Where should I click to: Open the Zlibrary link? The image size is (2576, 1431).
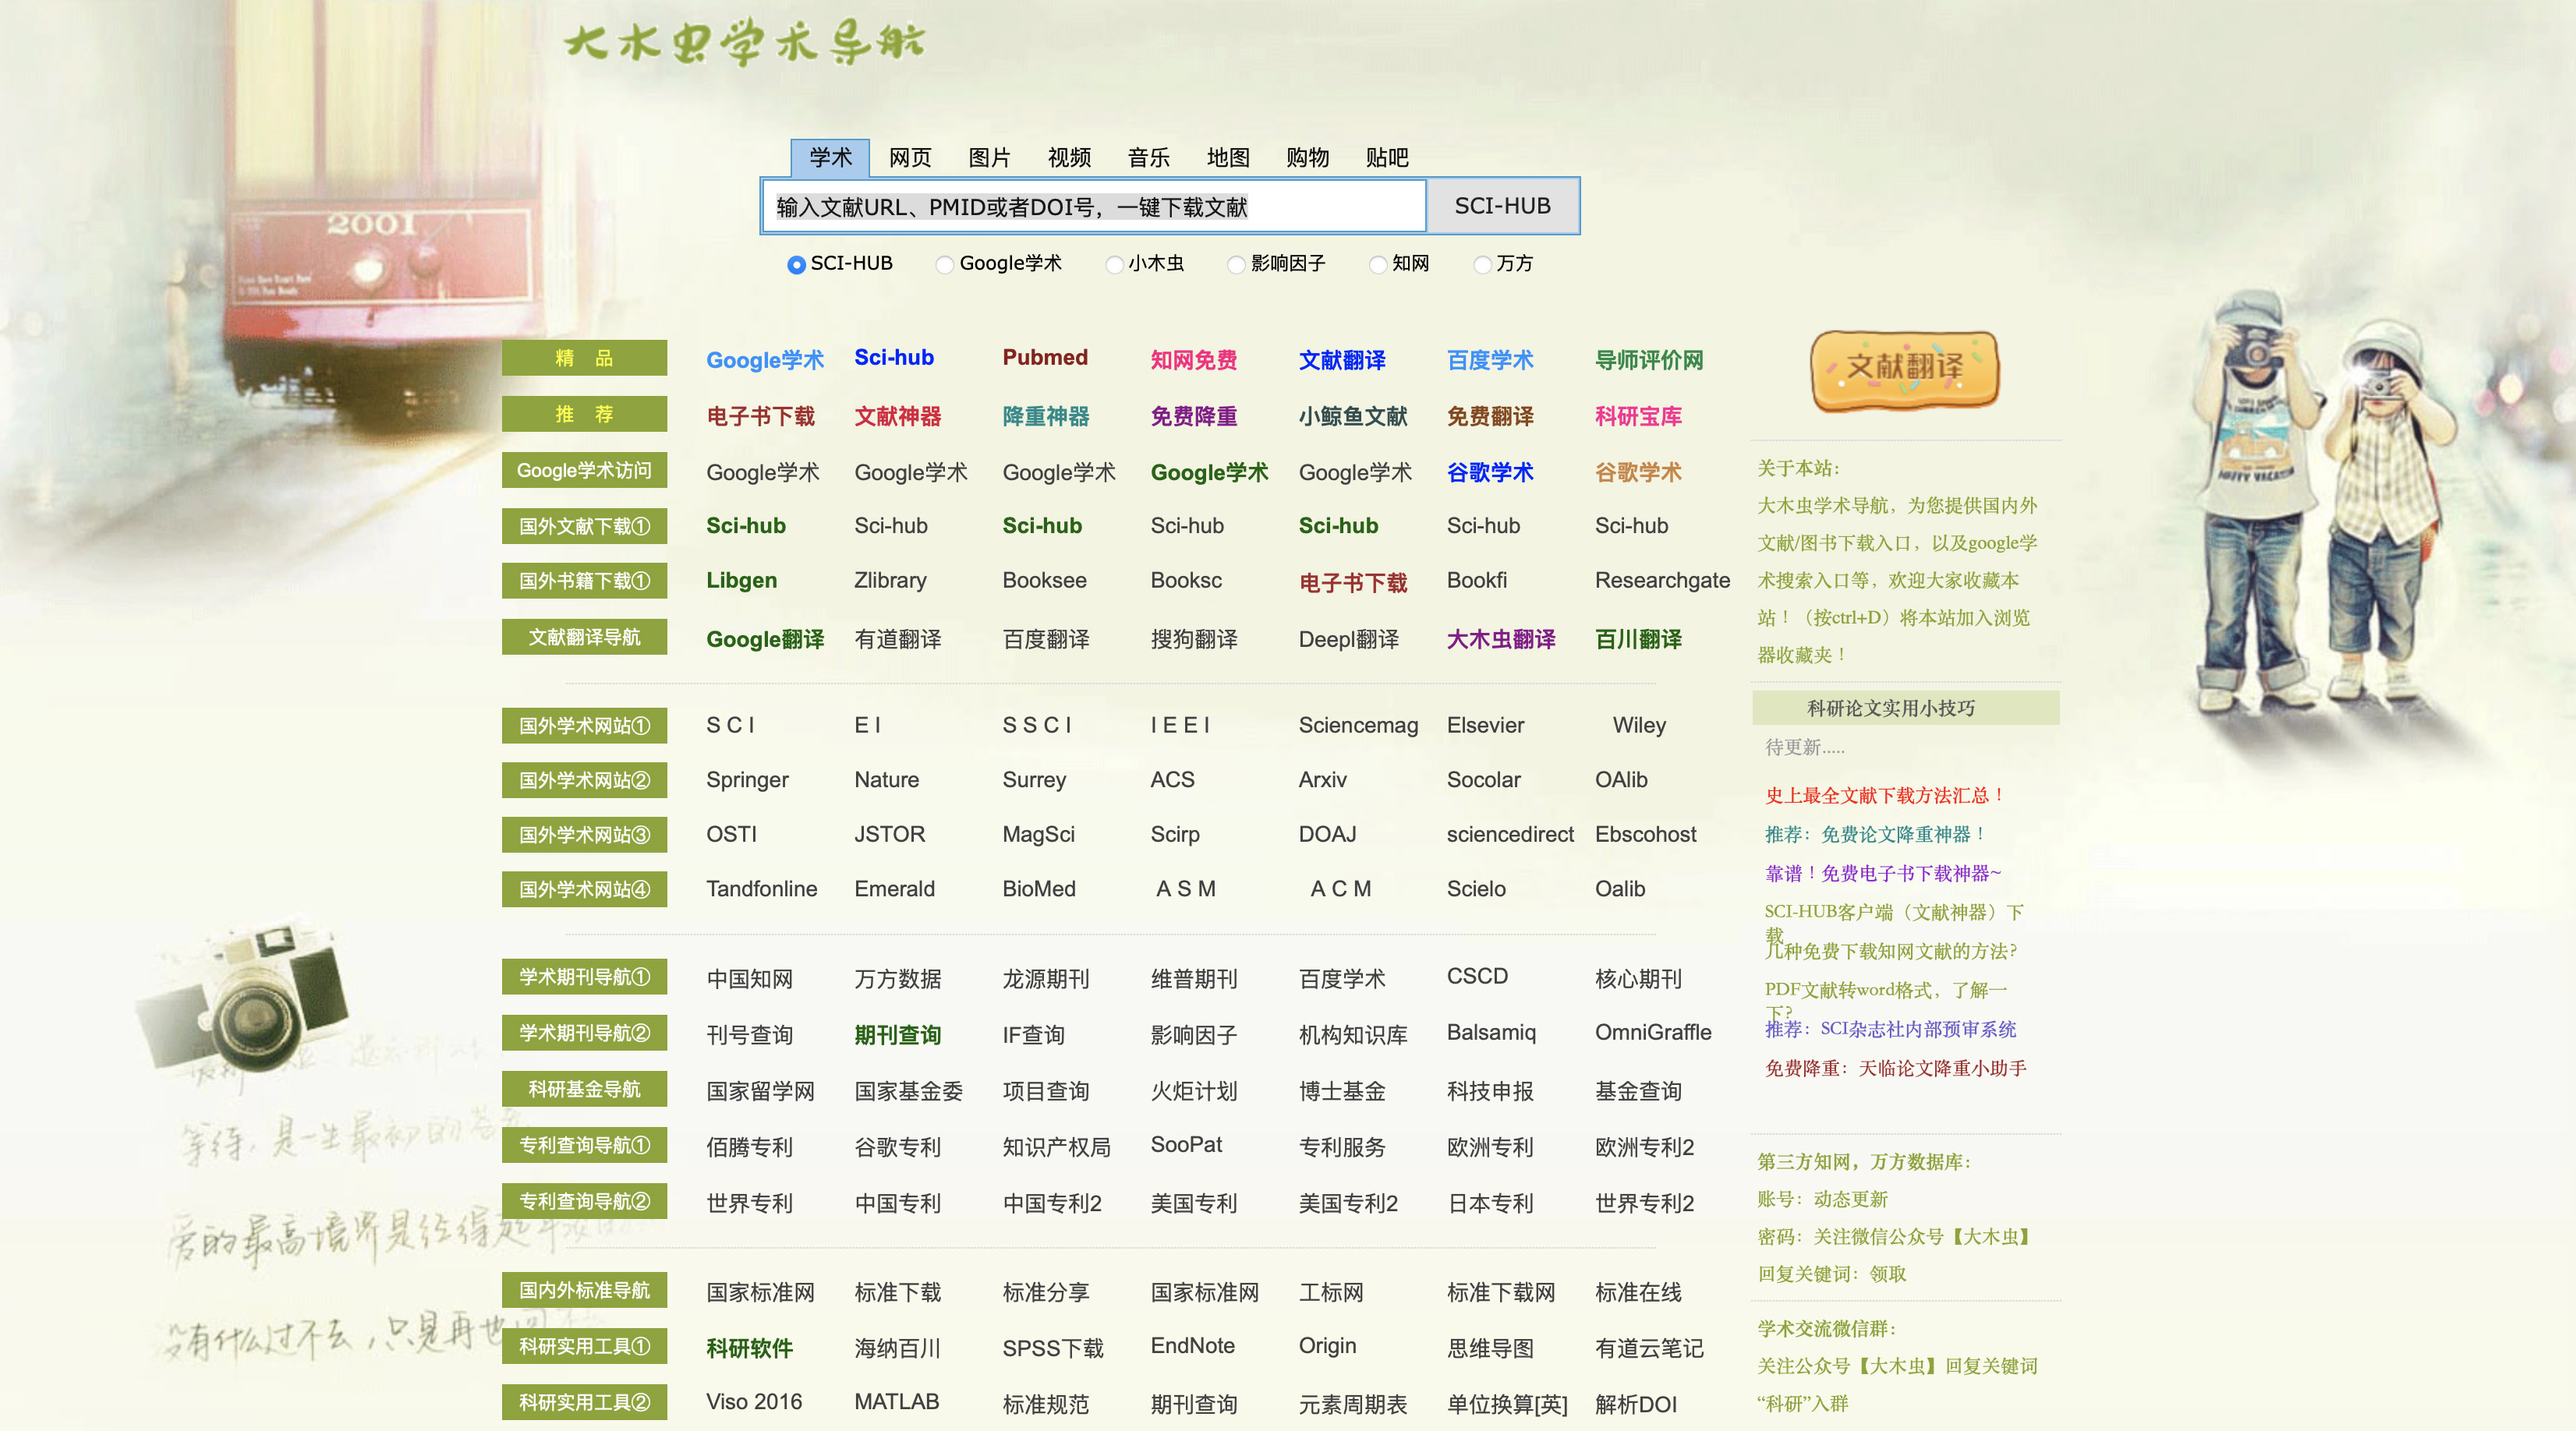(890, 581)
